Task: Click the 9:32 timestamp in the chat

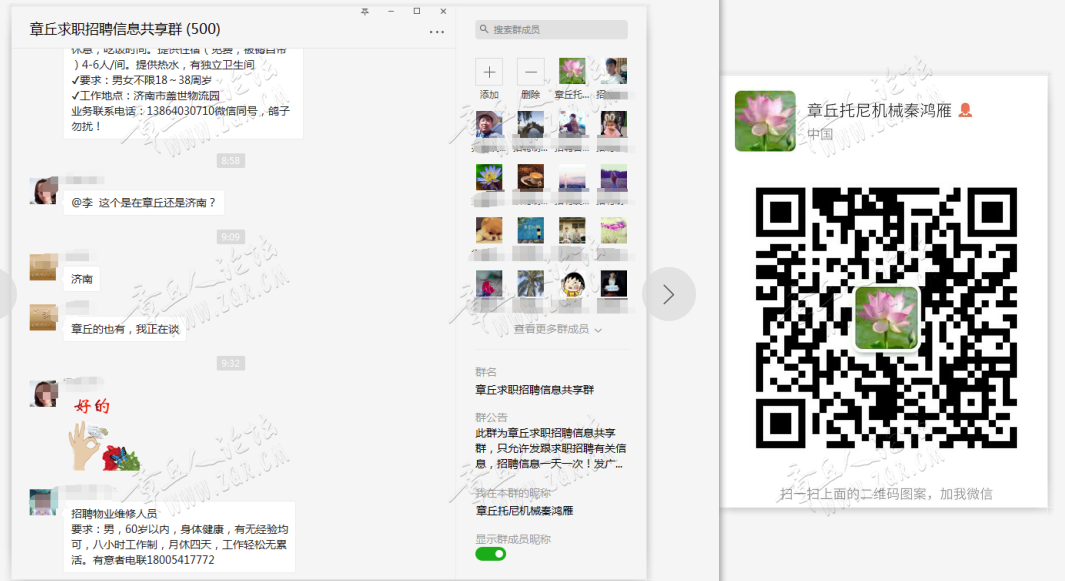Action: tap(231, 363)
